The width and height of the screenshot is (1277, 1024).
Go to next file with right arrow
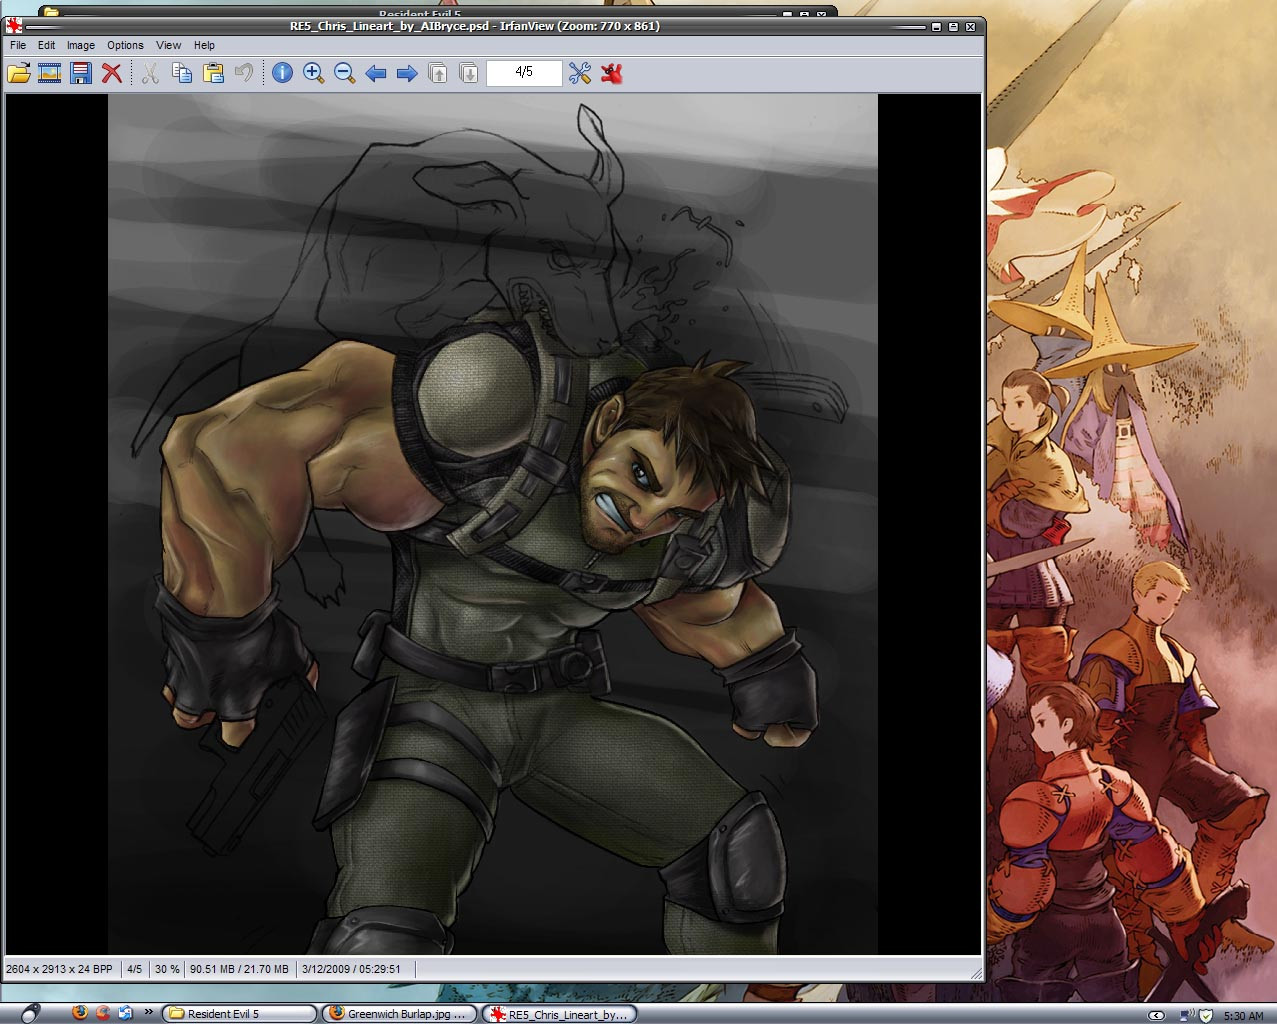(x=407, y=73)
